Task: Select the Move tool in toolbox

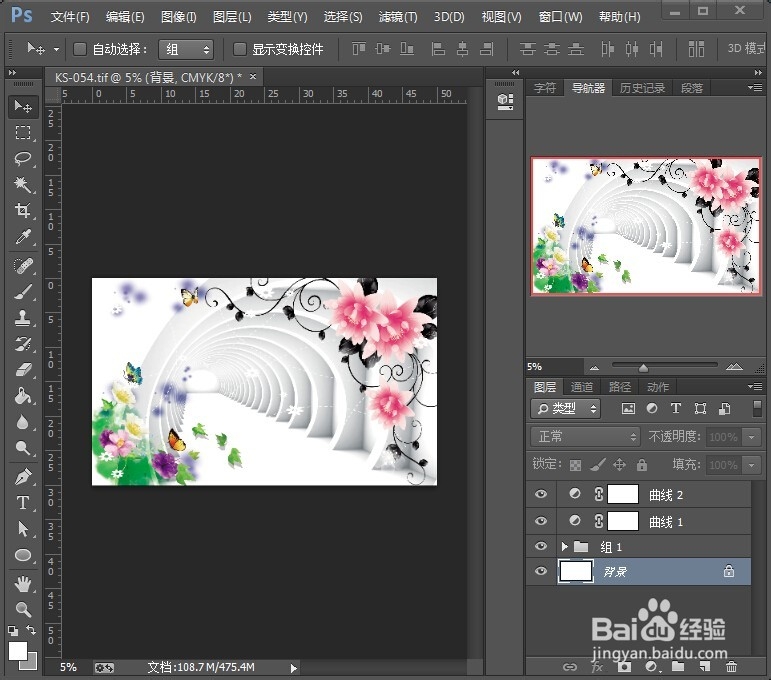Action: tap(23, 106)
